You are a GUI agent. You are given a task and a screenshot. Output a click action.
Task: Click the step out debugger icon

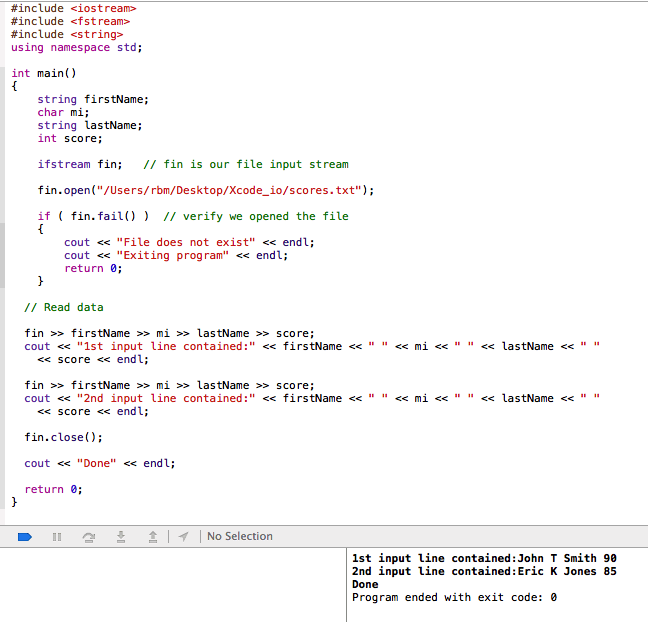click(x=153, y=537)
